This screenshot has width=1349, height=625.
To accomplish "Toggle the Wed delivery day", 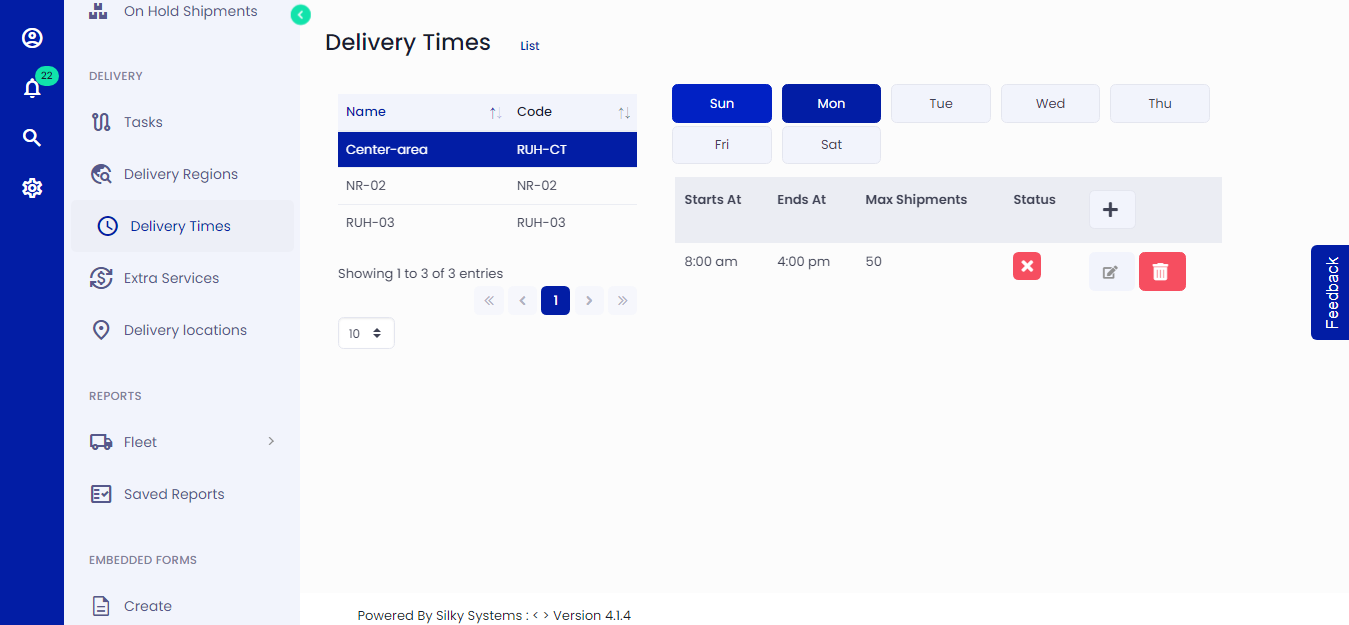I will 1049,103.
